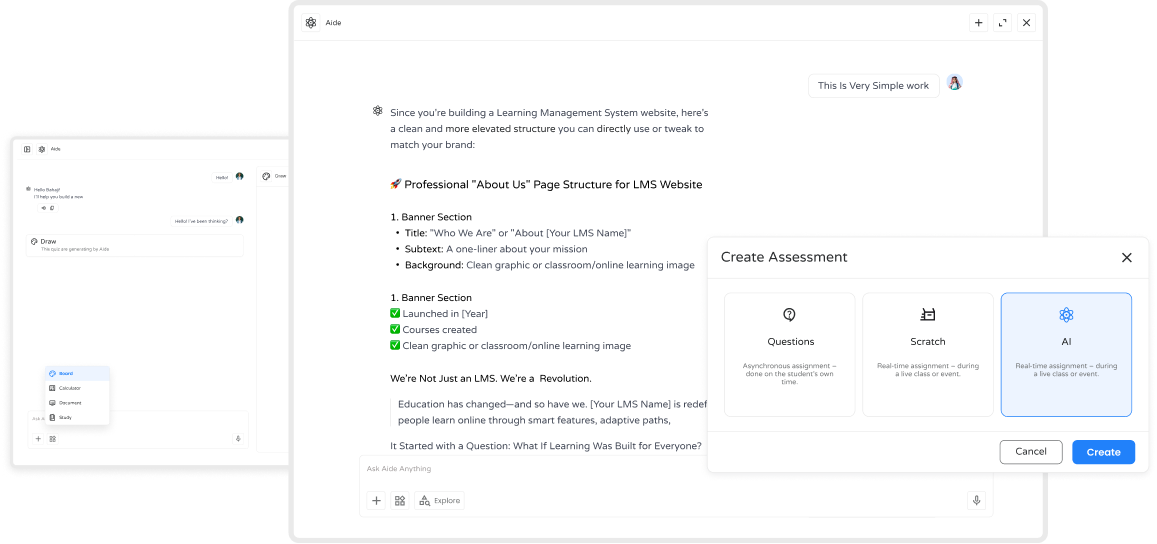
Task: Select the Questions assessment option
Action: point(790,354)
